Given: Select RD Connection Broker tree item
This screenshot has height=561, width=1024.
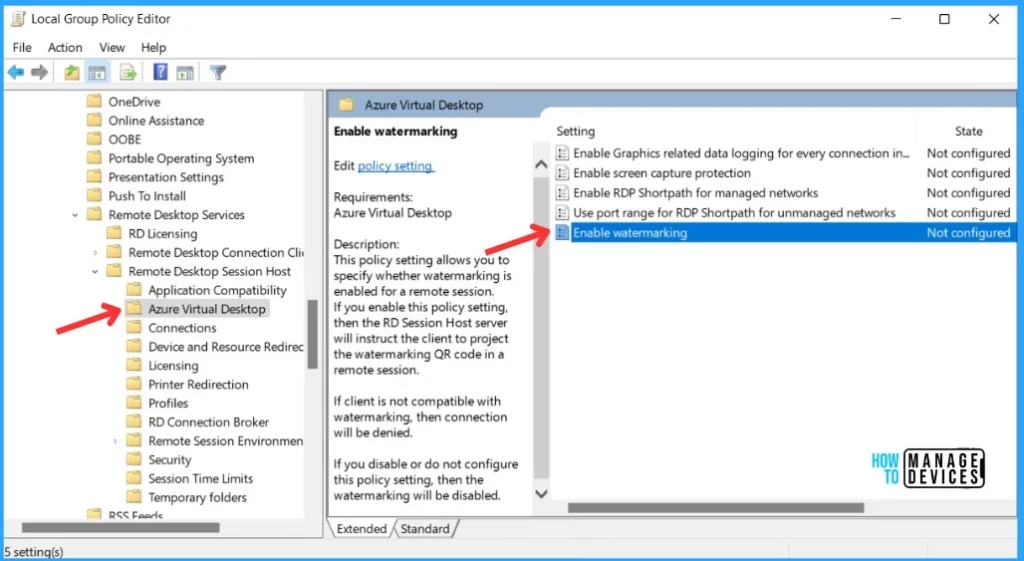Looking at the screenshot, I should [208, 422].
